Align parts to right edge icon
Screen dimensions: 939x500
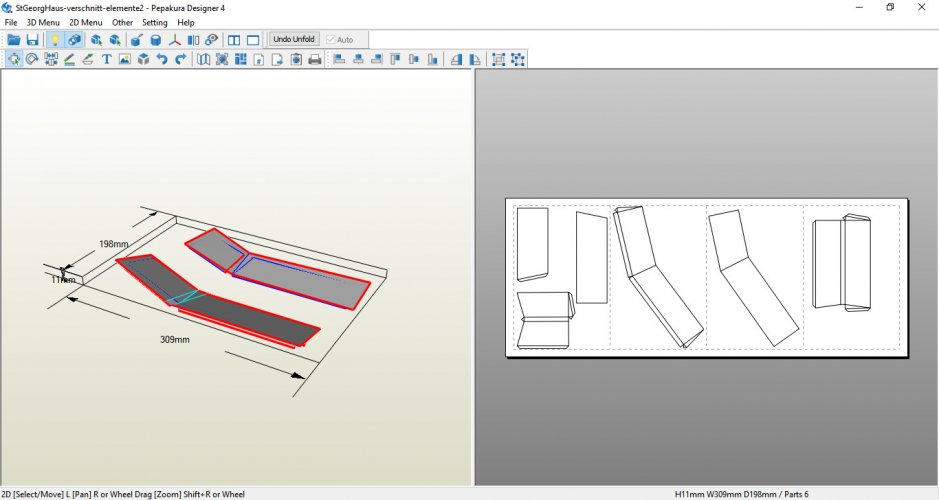coord(377,59)
